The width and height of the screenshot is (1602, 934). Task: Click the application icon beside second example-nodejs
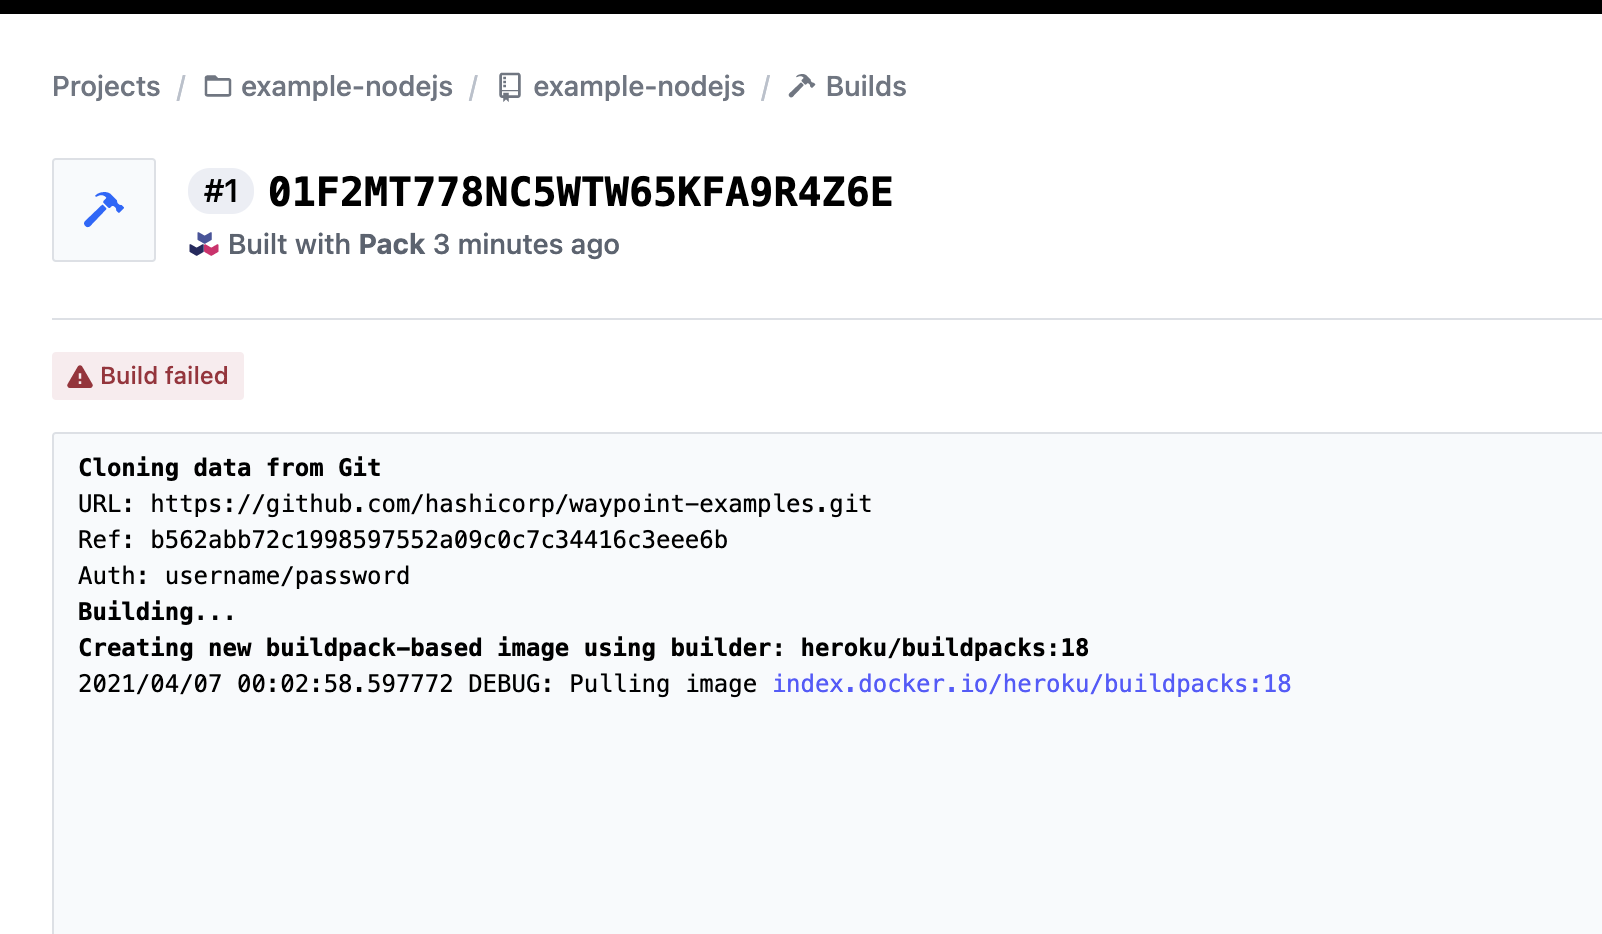pyautogui.click(x=511, y=86)
